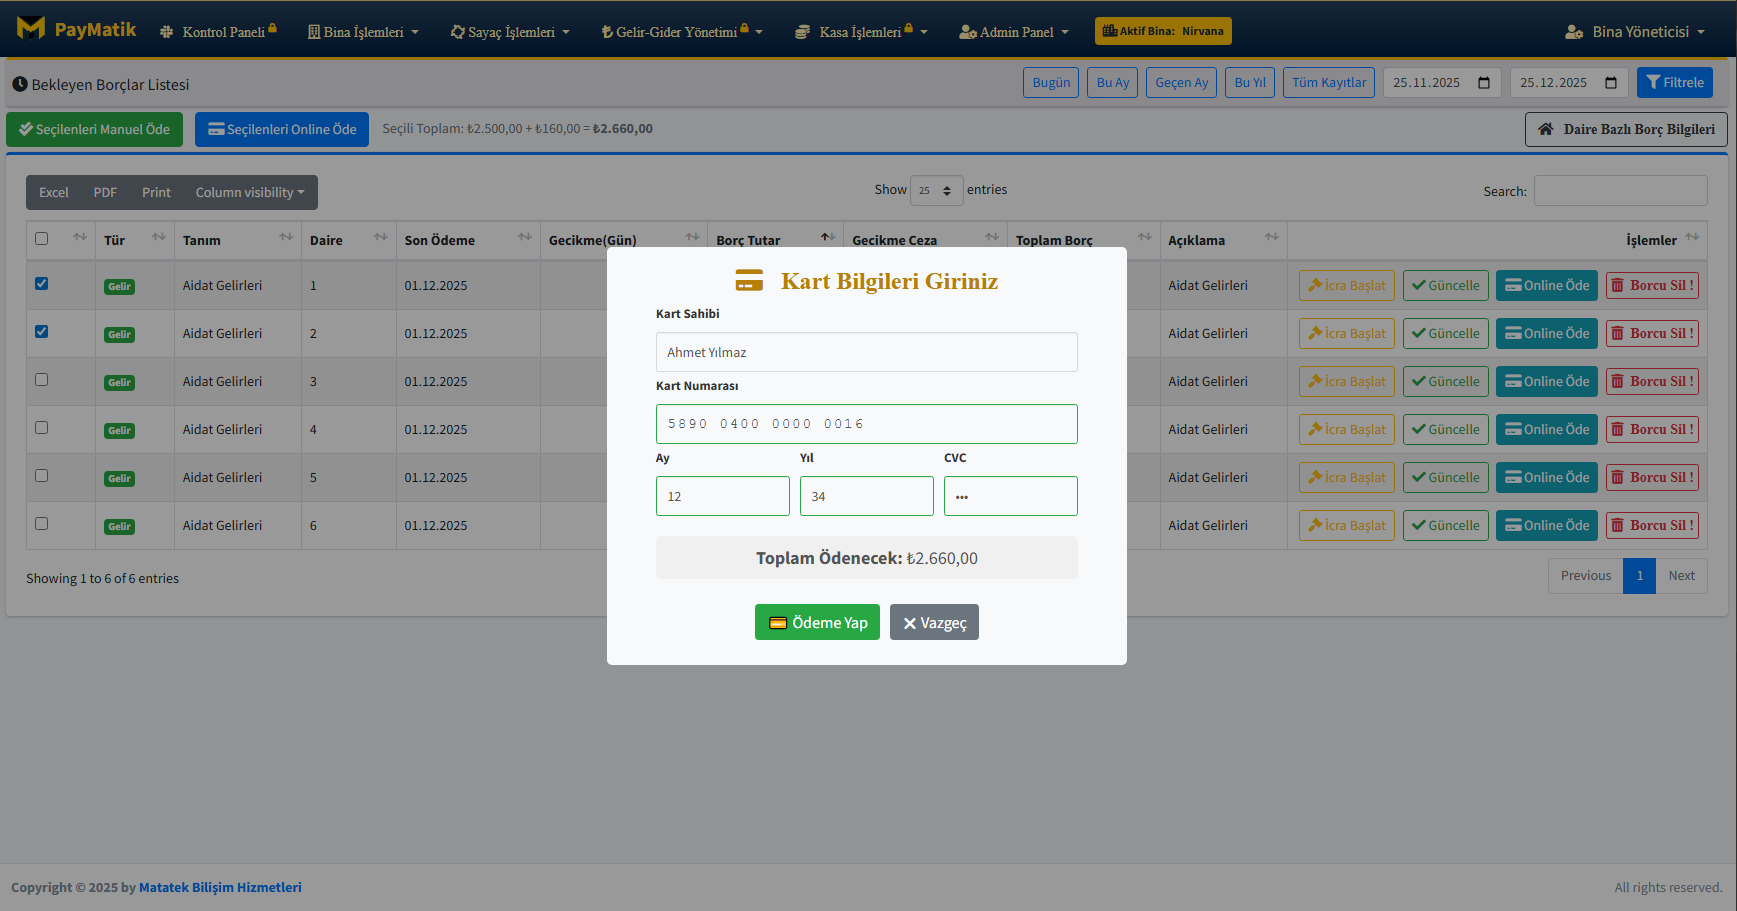Image resolution: width=1737 pixels, height=911 pixels.
Task: Open the Sayaç İşlemleri menu
Action: pos(510,32)
